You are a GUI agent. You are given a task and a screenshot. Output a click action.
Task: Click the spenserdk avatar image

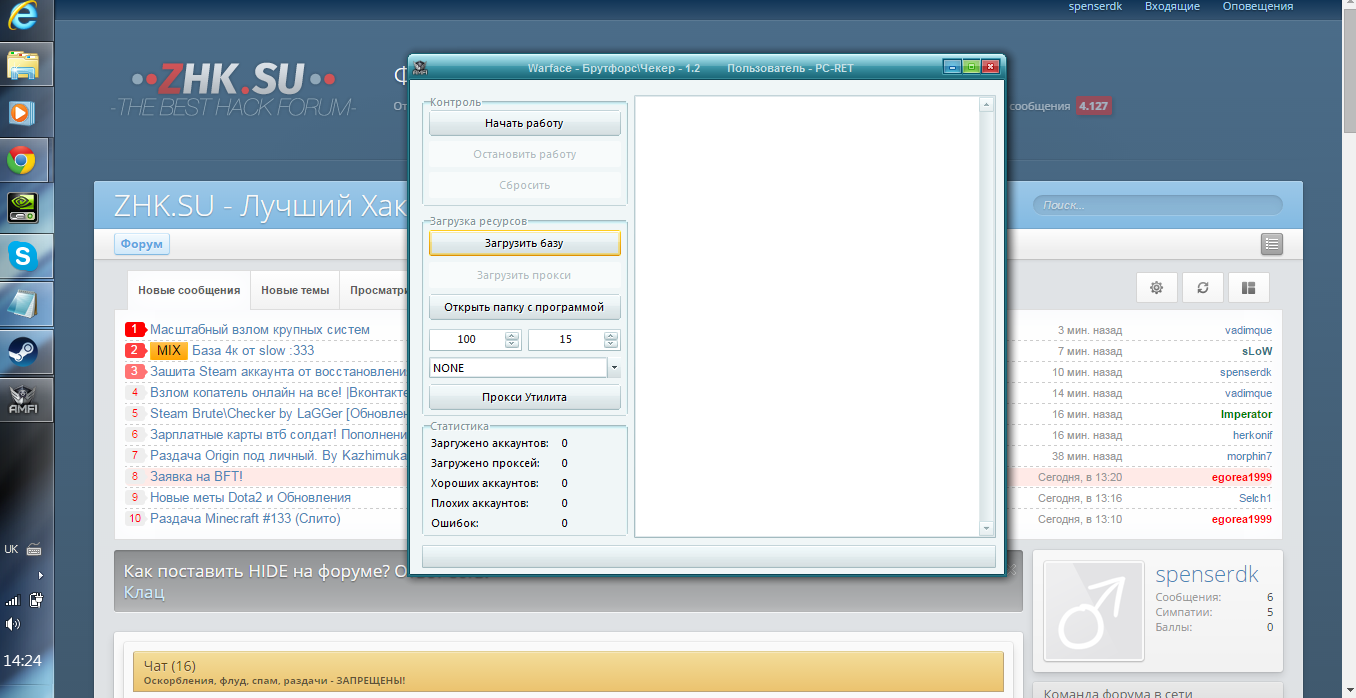coord(1093,611)
